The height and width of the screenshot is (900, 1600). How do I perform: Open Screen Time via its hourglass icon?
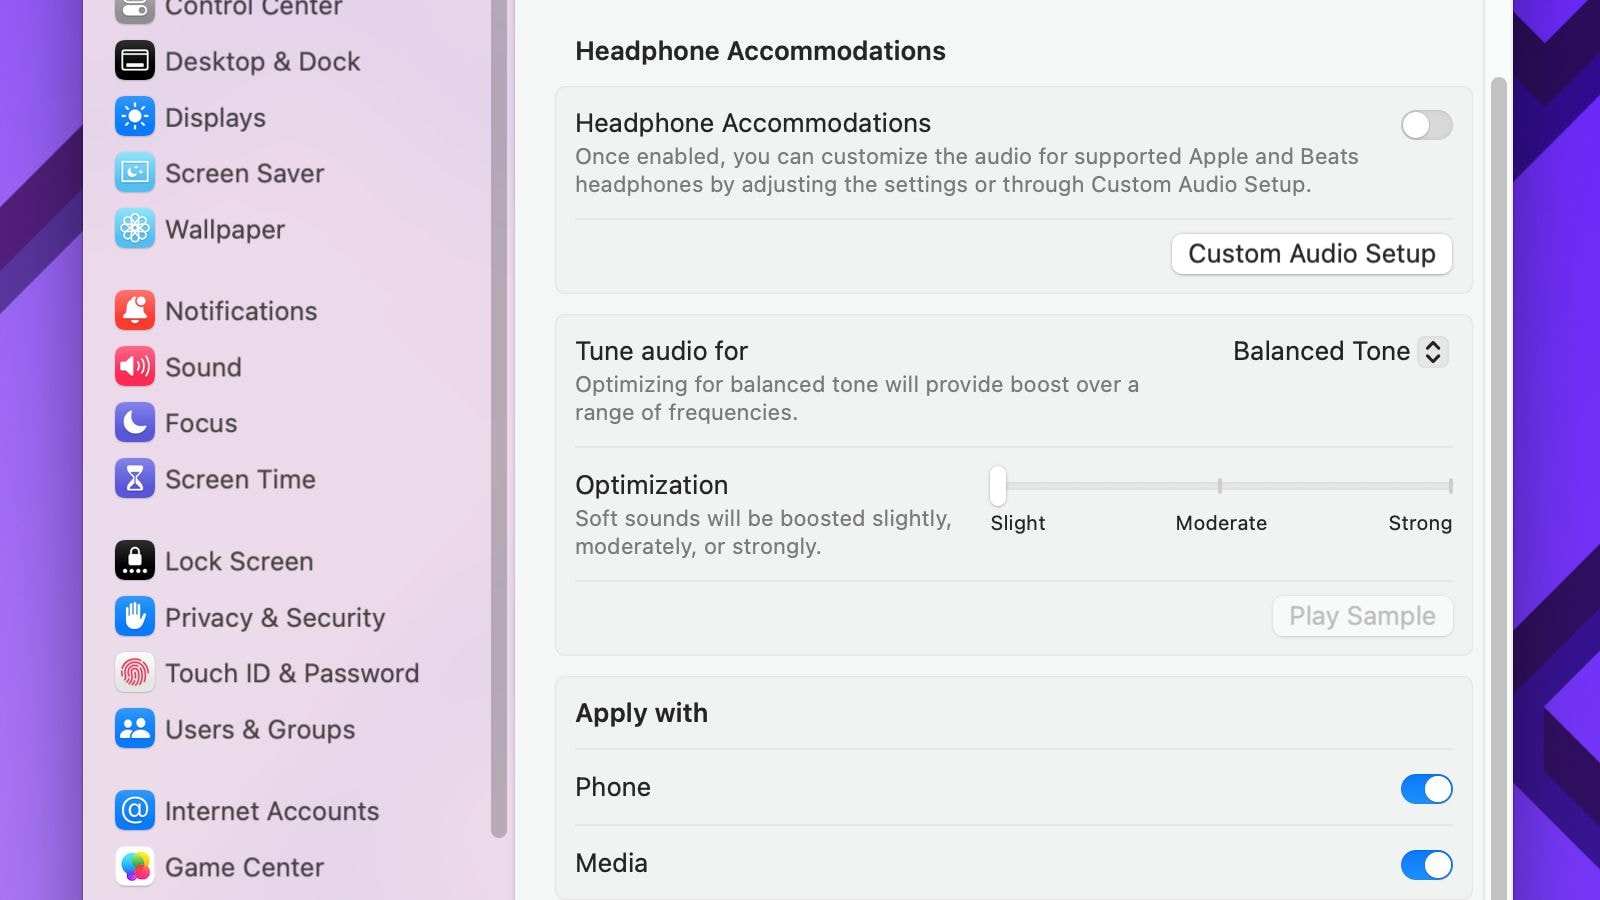coord(134,479)
